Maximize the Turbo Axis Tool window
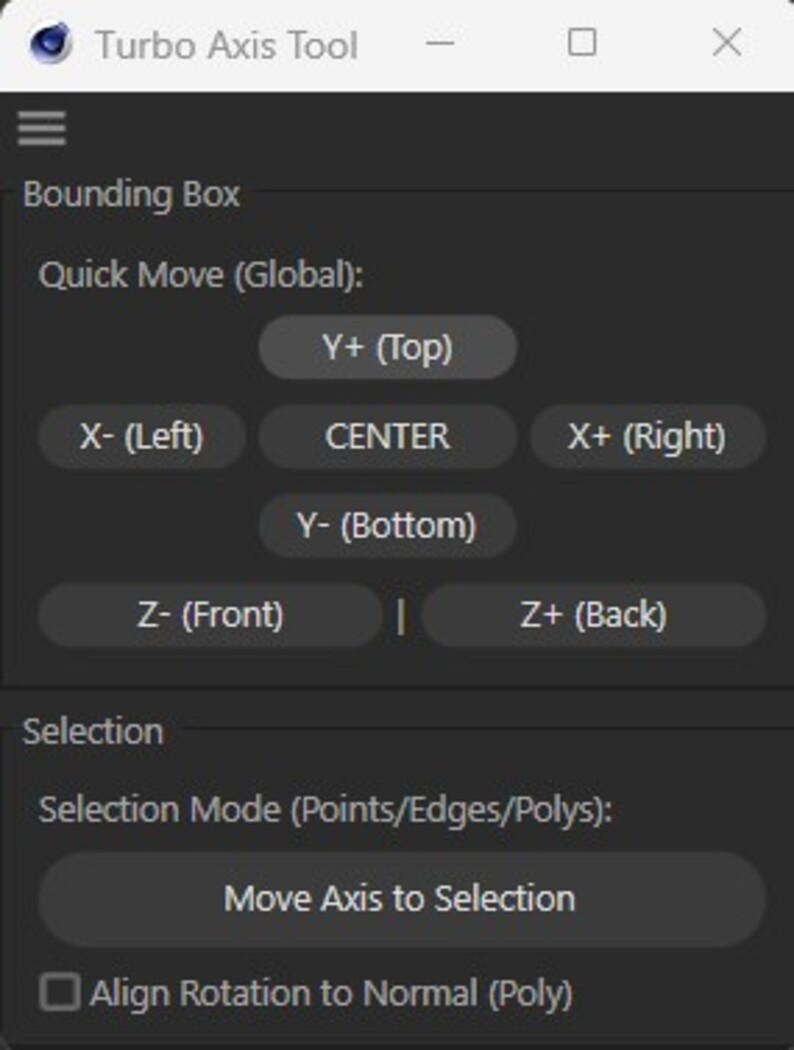794x1050 pixels. [582, 43]
